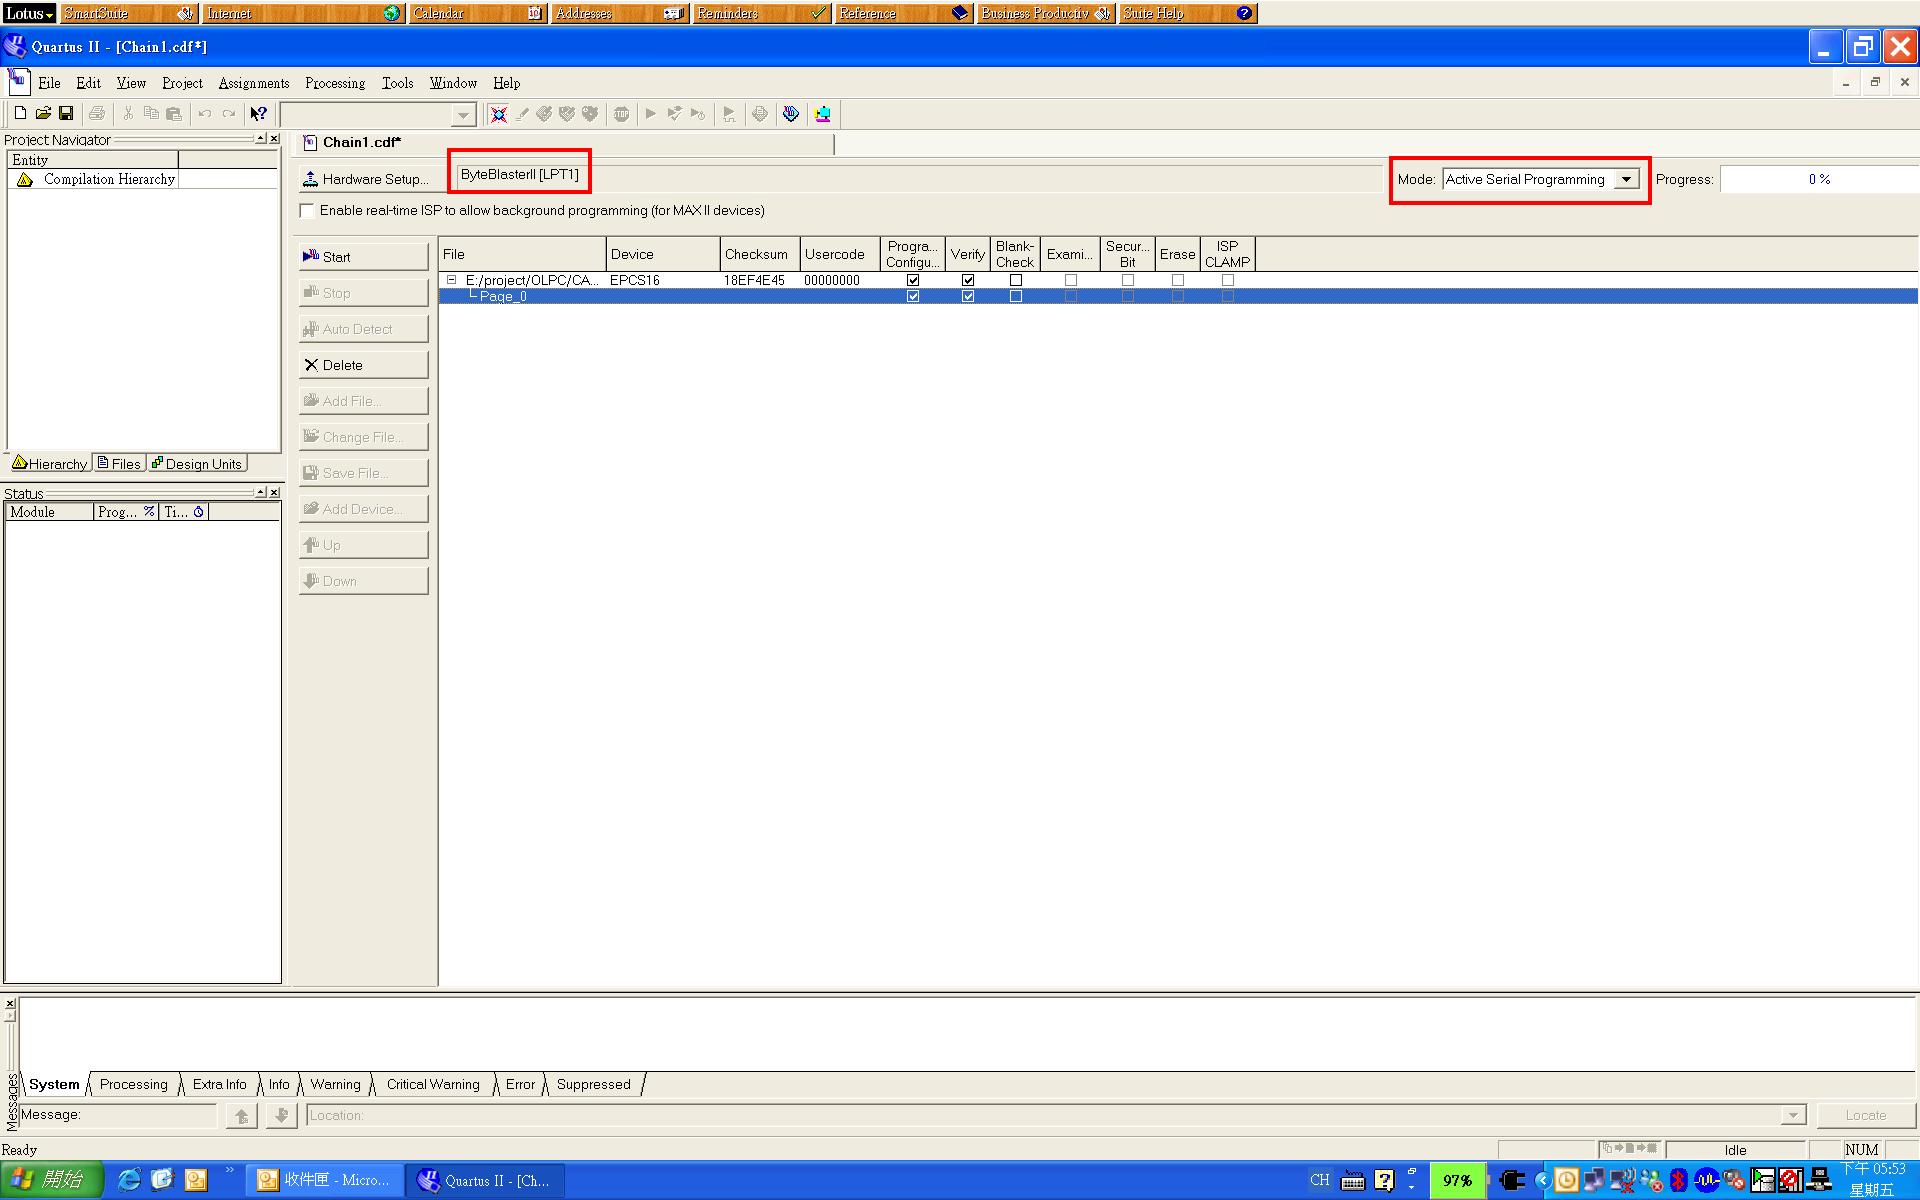
Task: Click Internet Explorer in quick launch
Action: (x=129, y=1180)
